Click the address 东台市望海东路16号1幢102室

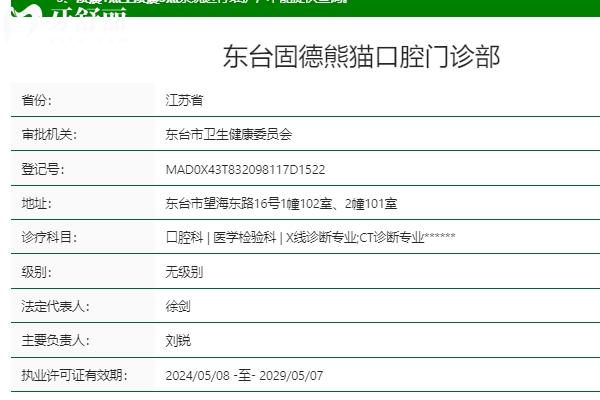(x=281, y=203)
